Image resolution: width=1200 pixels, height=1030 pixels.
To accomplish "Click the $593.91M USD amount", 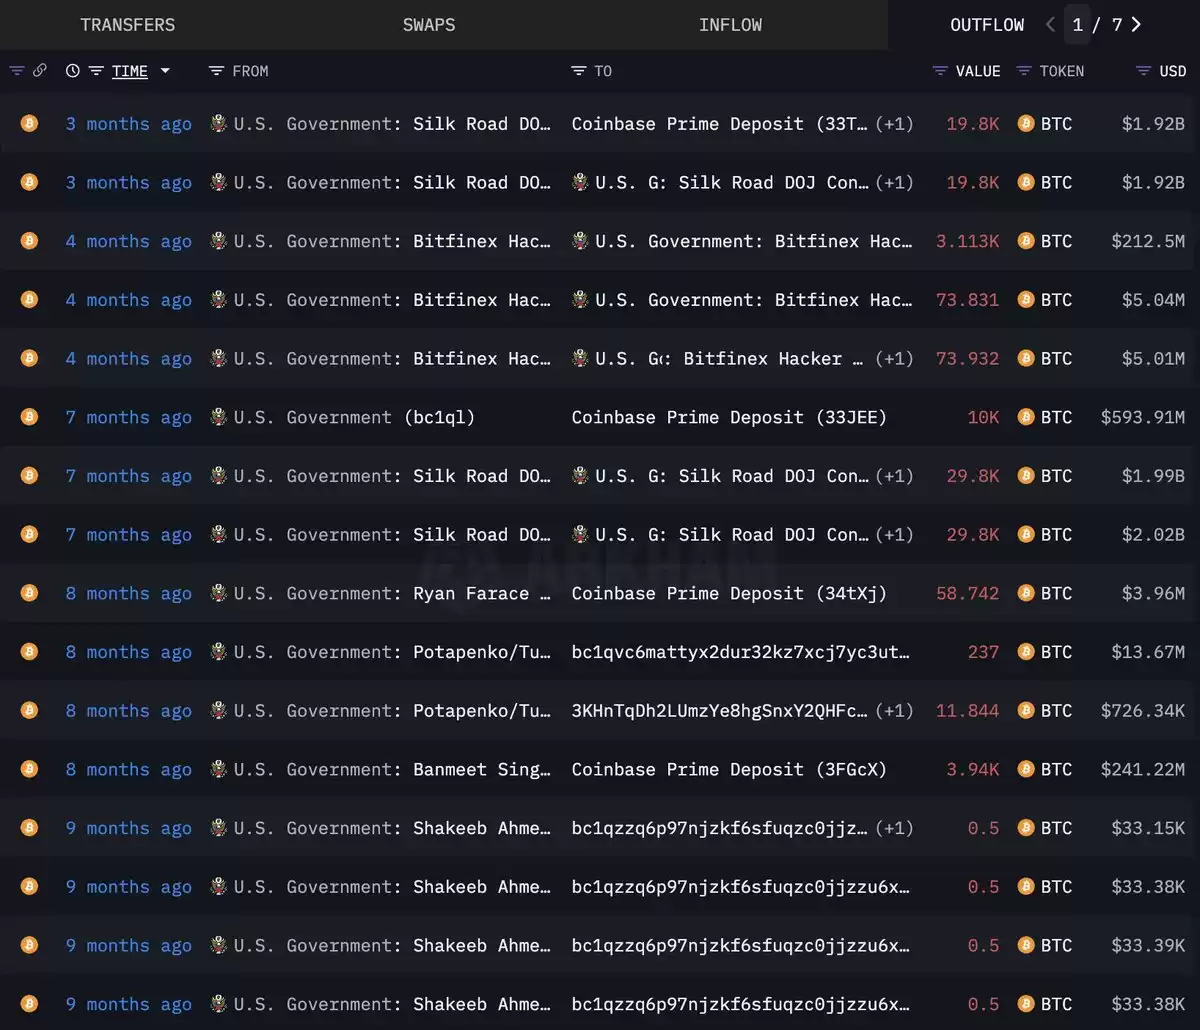I will click(x=1143, y=417).
